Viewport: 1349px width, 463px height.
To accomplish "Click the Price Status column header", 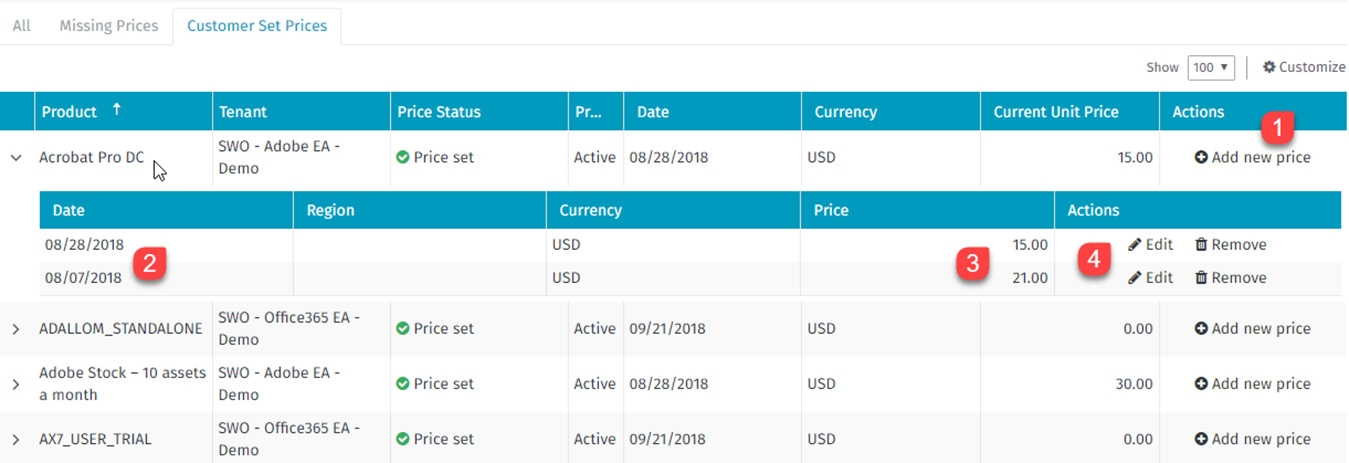I will (438, 112).
